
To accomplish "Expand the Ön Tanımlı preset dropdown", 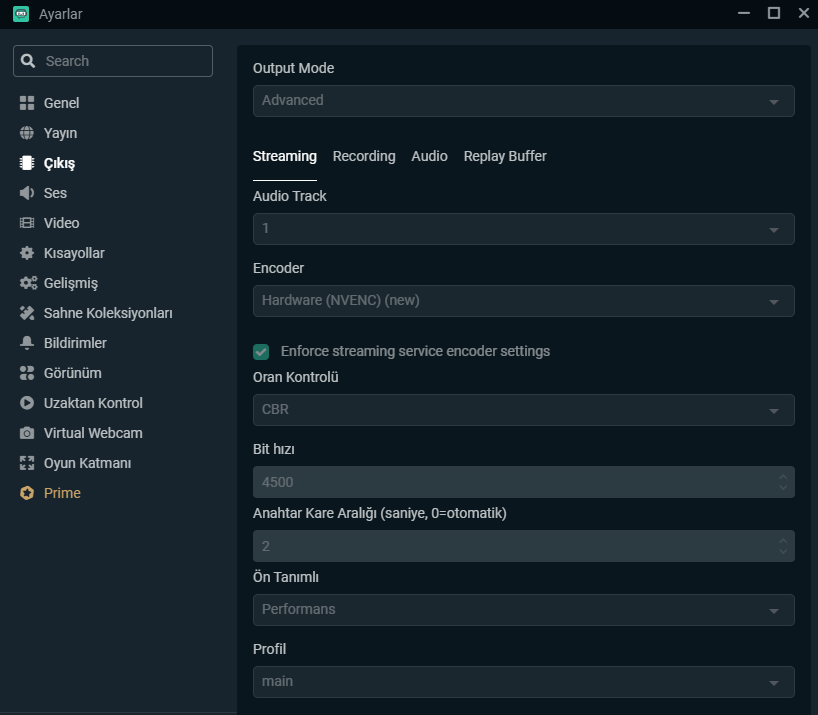I will (524, 610).
